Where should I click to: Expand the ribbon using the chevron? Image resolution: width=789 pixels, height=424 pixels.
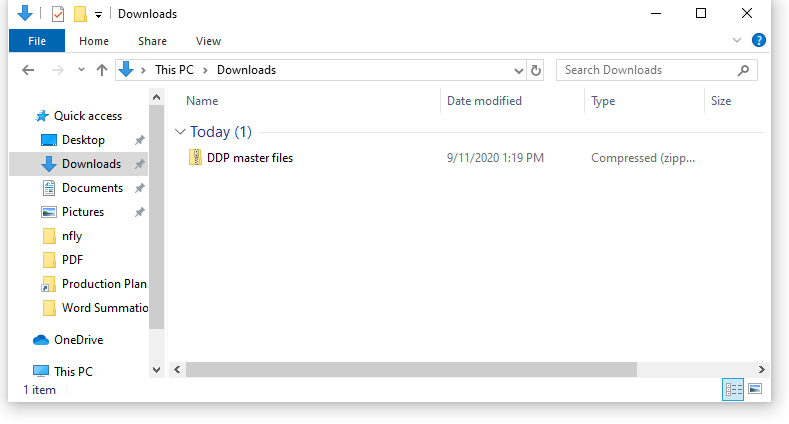pos(737,41)
